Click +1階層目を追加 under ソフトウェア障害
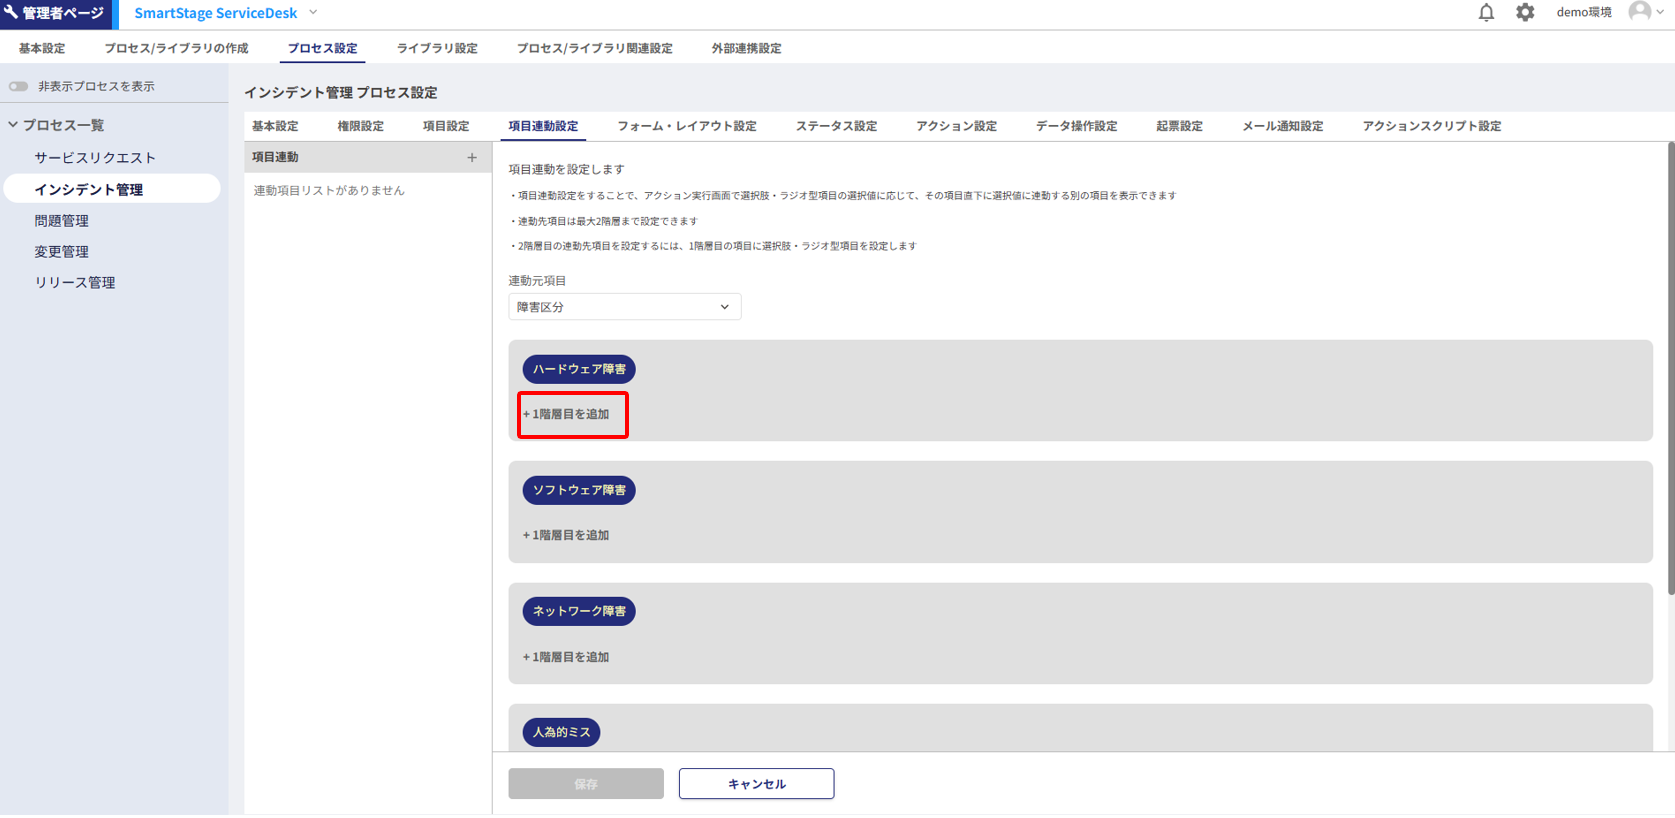The width and height of the screenshot is (1675, 818). click(567, 535)
